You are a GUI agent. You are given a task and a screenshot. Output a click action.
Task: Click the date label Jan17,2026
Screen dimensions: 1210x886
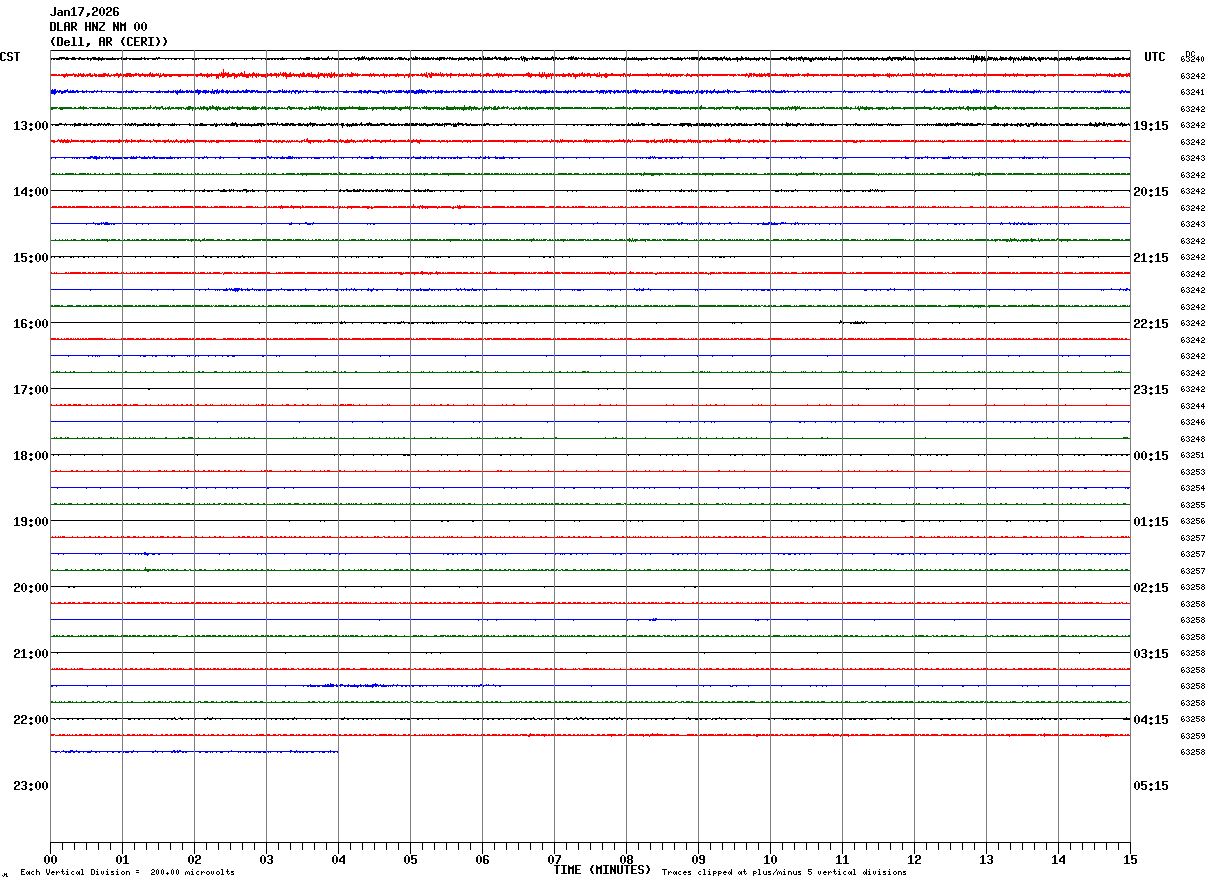[84, 12]
